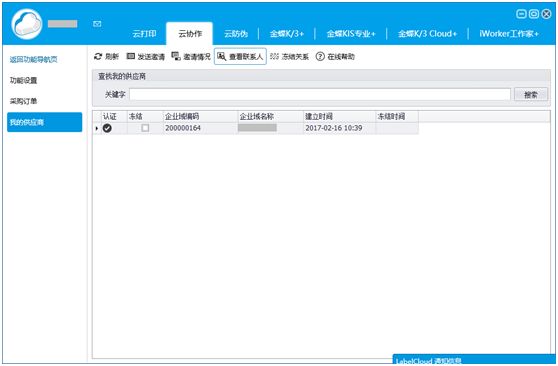Maximize the window
Screen dimensions: 558x366
[x=534, y=14]
